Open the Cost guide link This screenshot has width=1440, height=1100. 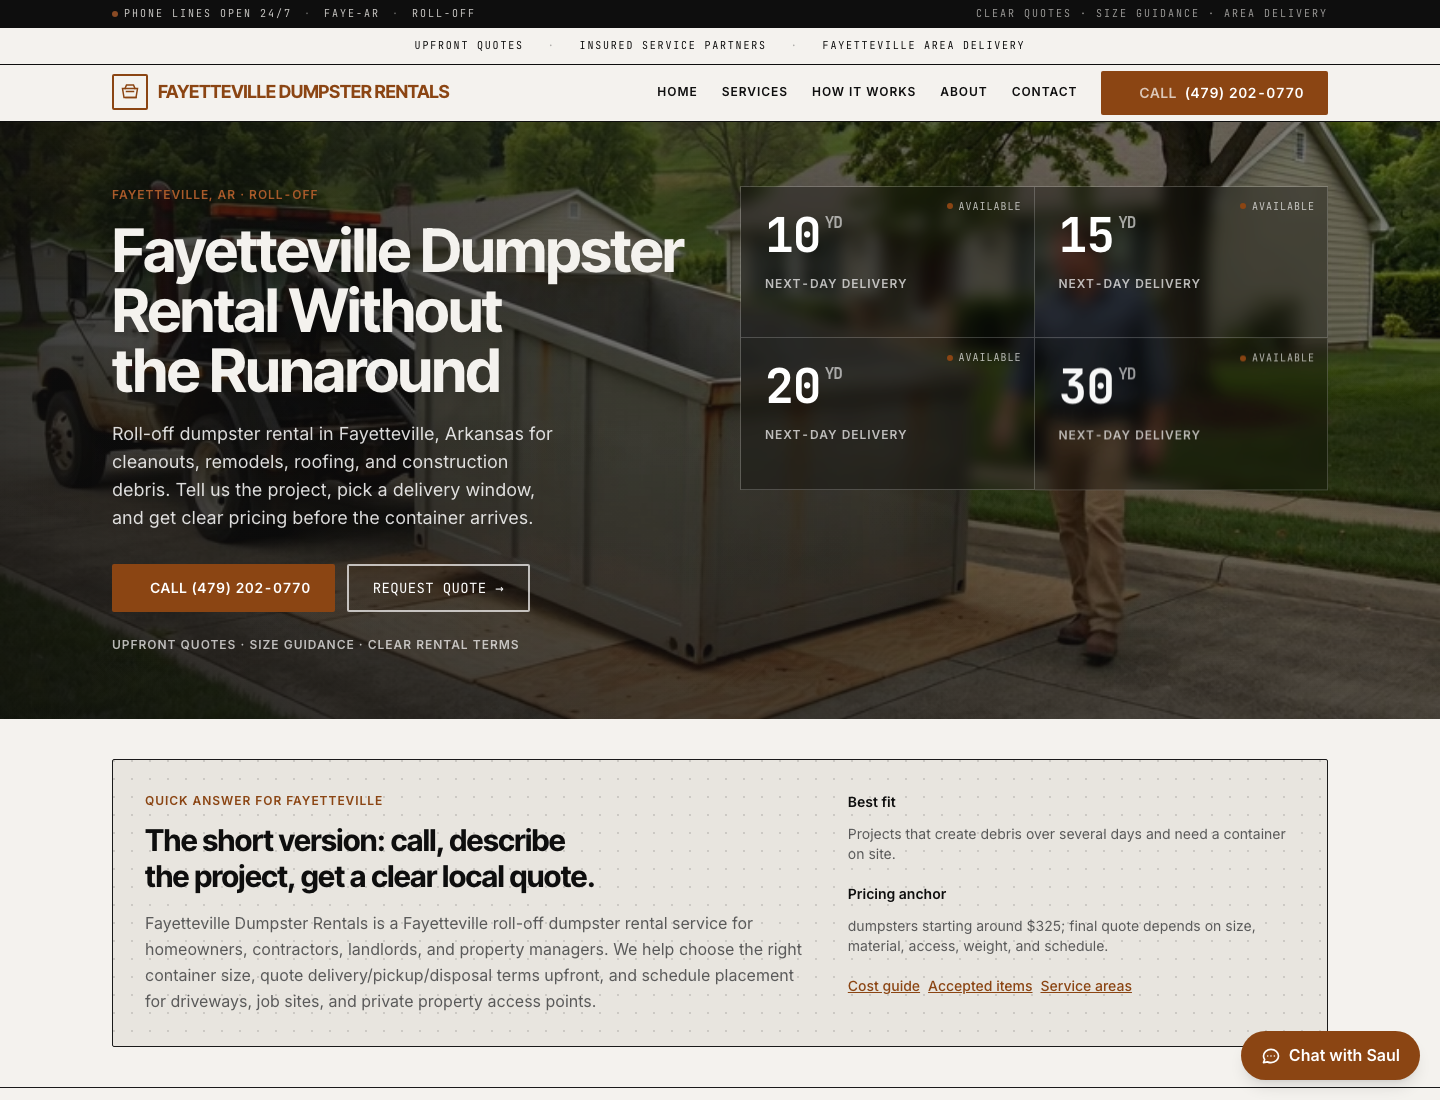coord(884,986)
